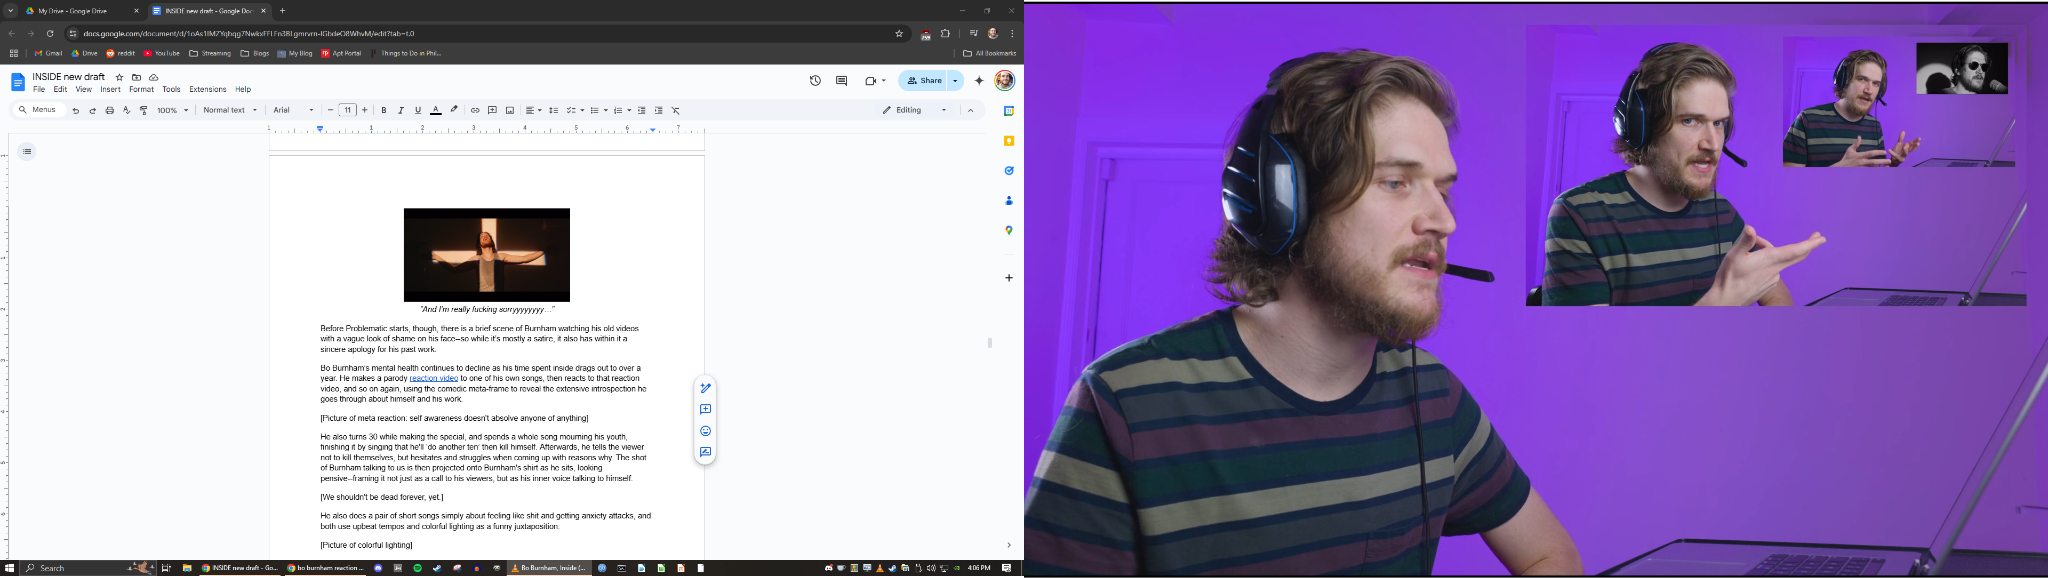This screenshot has height=578, width=2048.
Task: Open the Insert menu
Action: coord(110,90)
